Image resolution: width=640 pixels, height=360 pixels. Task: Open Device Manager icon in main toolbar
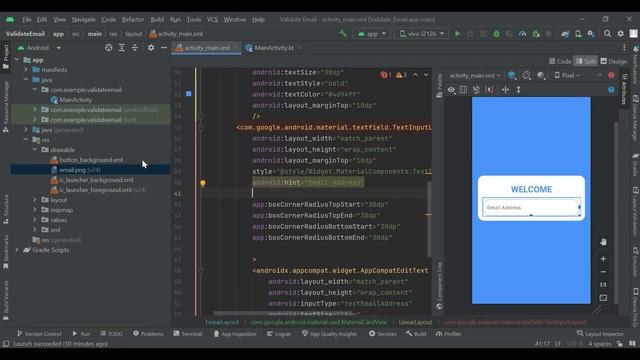point(578,34)
